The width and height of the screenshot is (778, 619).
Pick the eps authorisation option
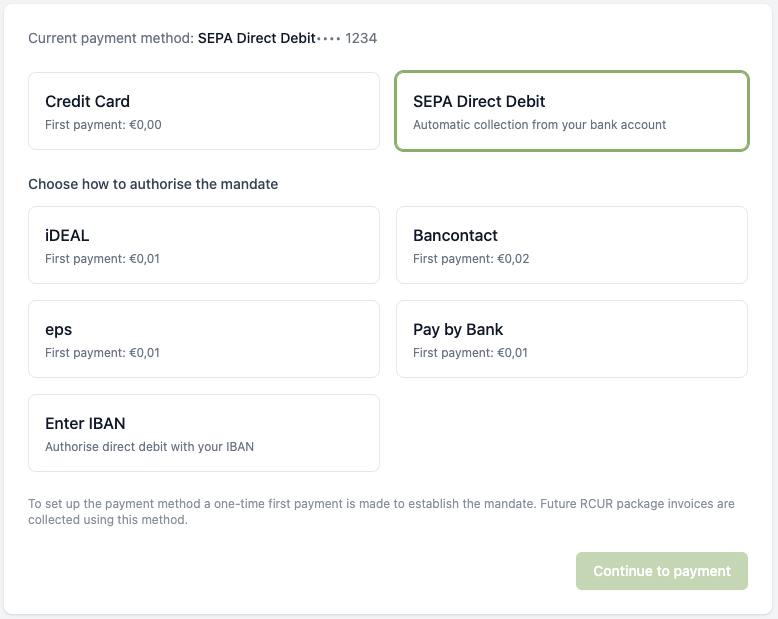click(x=204, y=339)
